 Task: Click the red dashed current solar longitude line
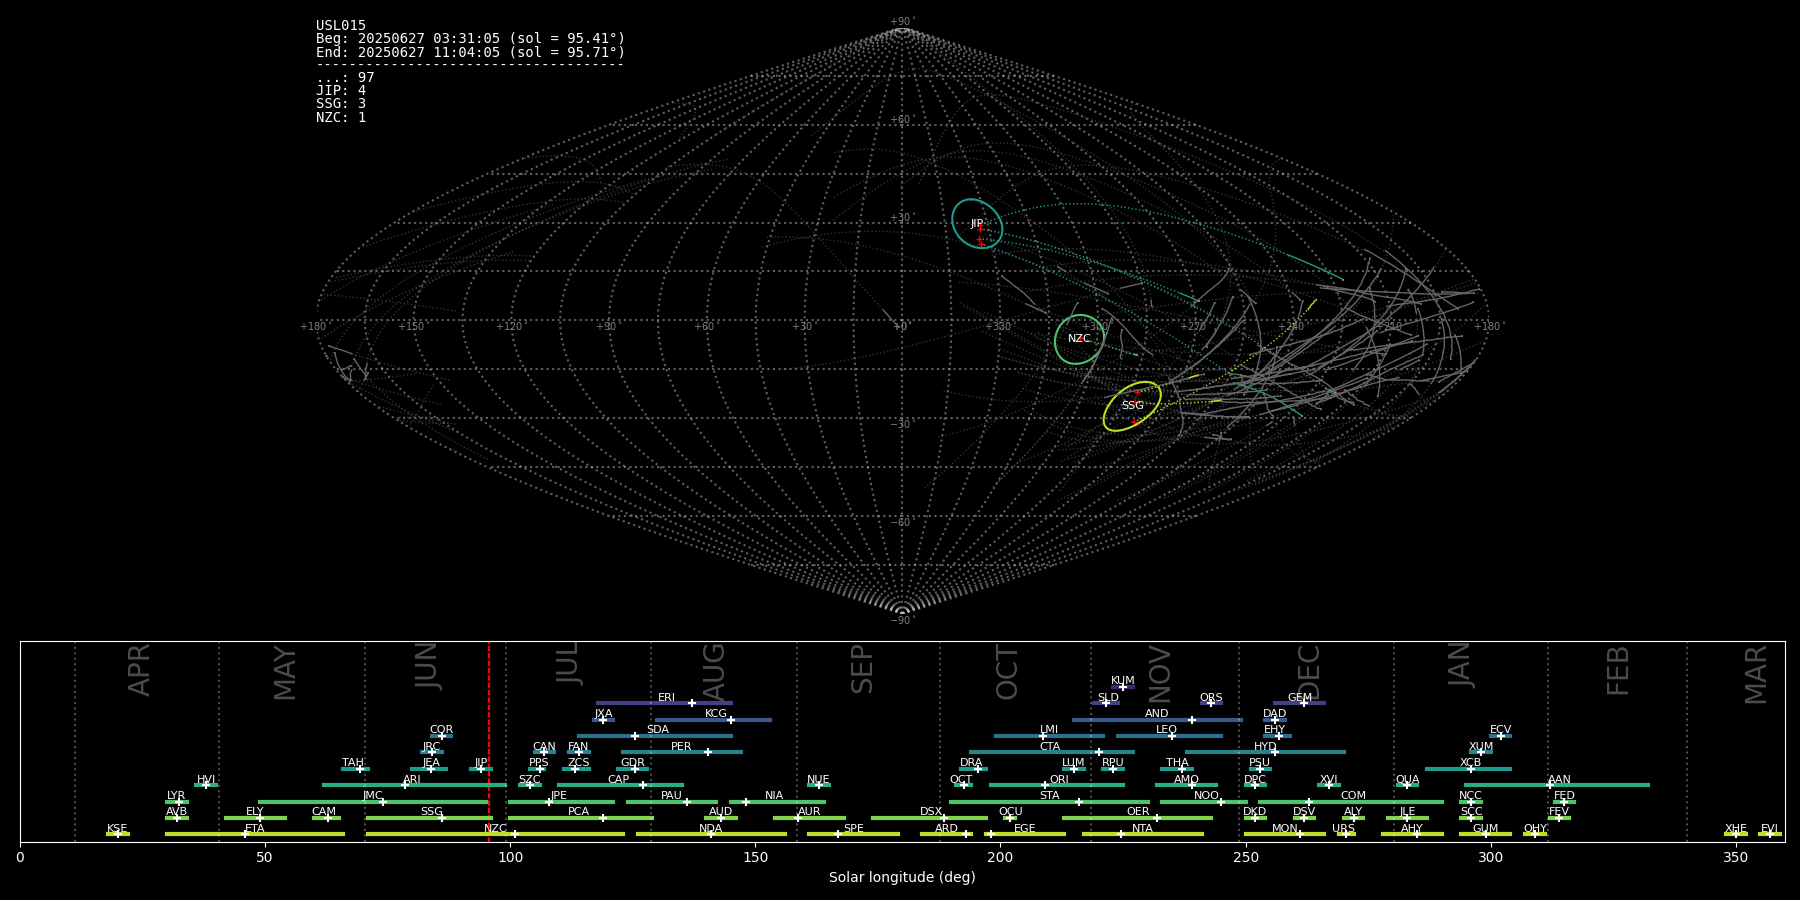click(488, 741)
